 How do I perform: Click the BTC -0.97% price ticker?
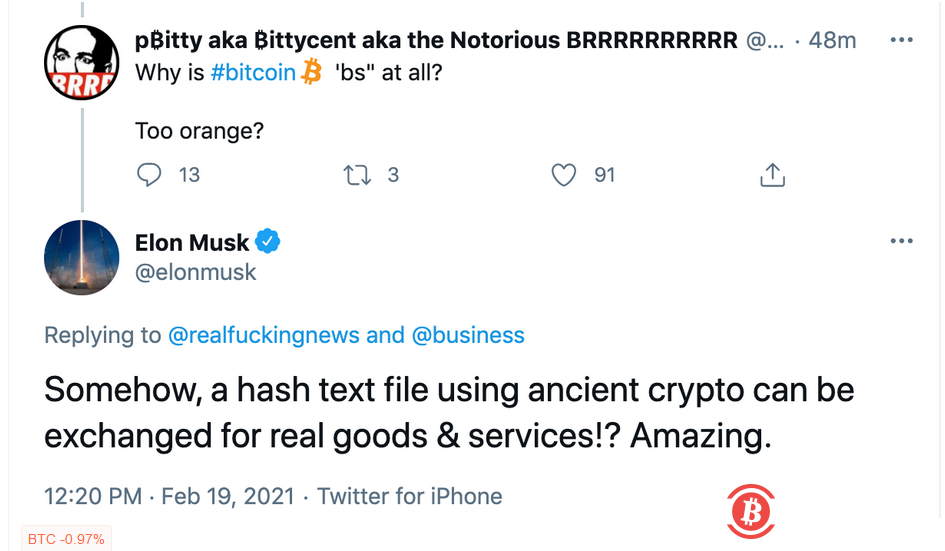(x=66, y=540)
